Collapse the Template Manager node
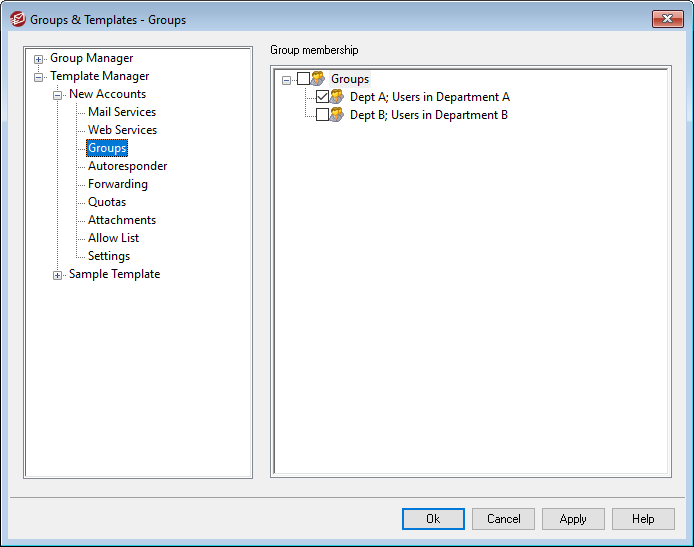 39,77
